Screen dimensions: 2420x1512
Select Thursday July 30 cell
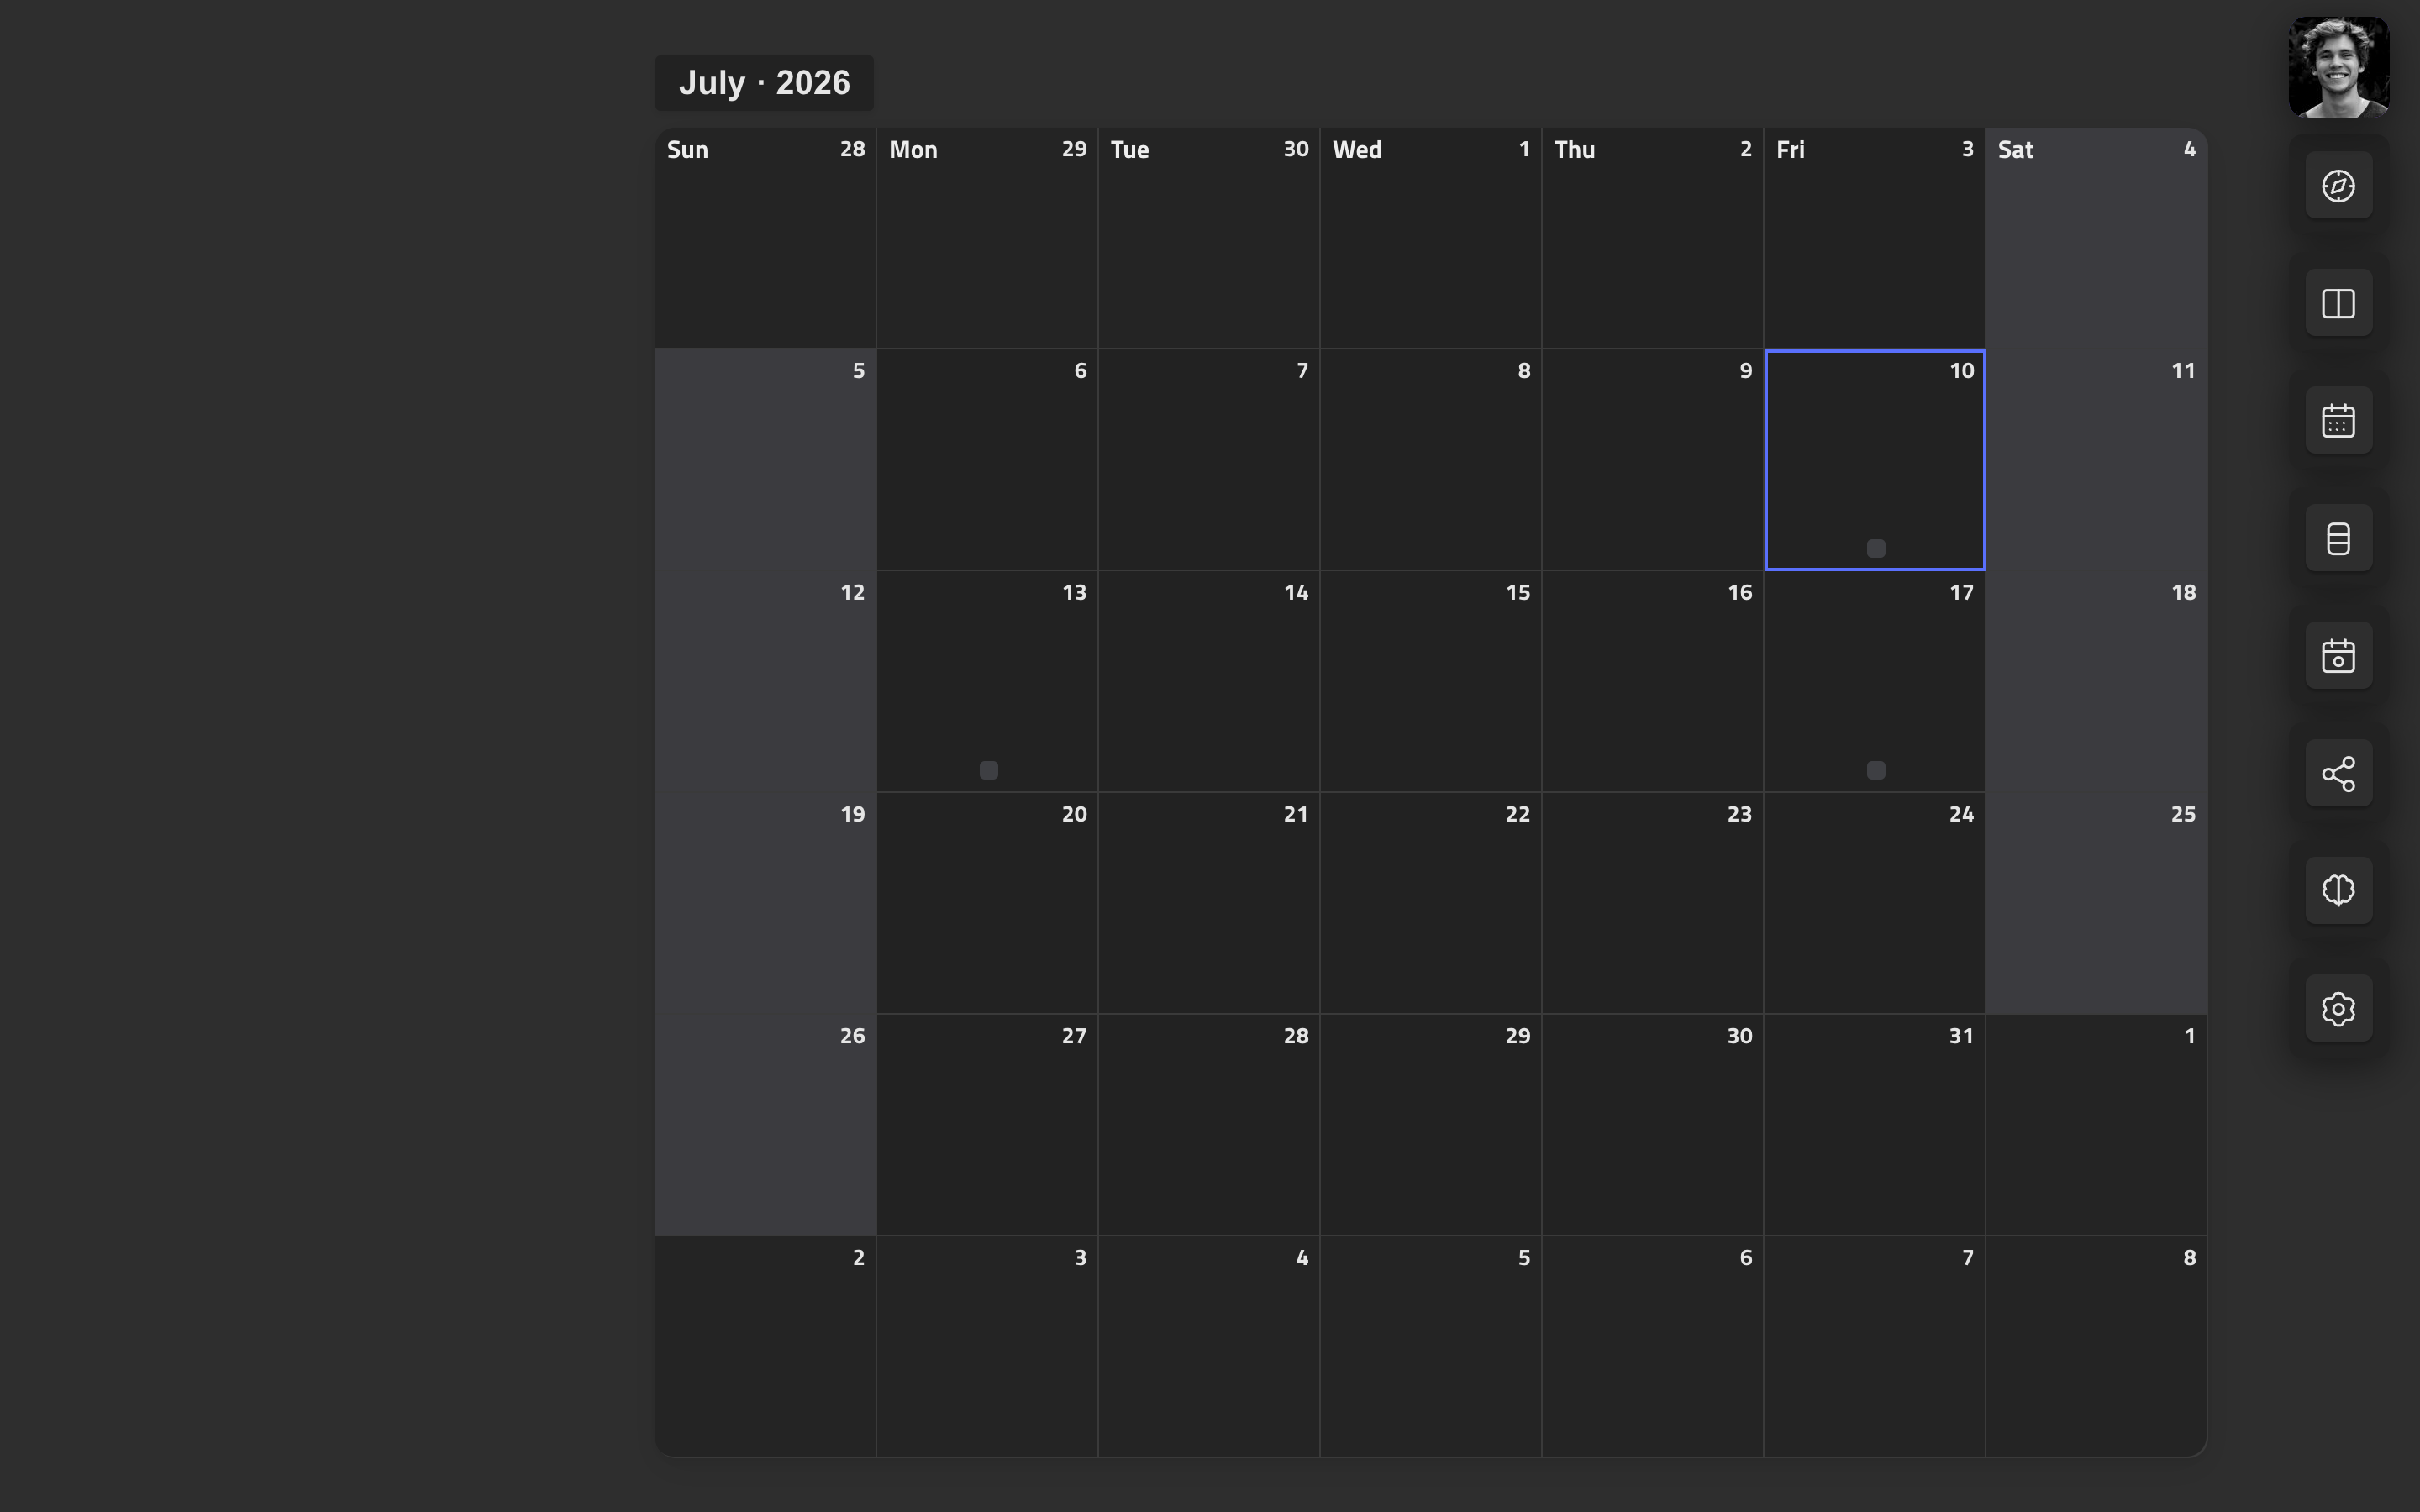tap(1652, 1125)
